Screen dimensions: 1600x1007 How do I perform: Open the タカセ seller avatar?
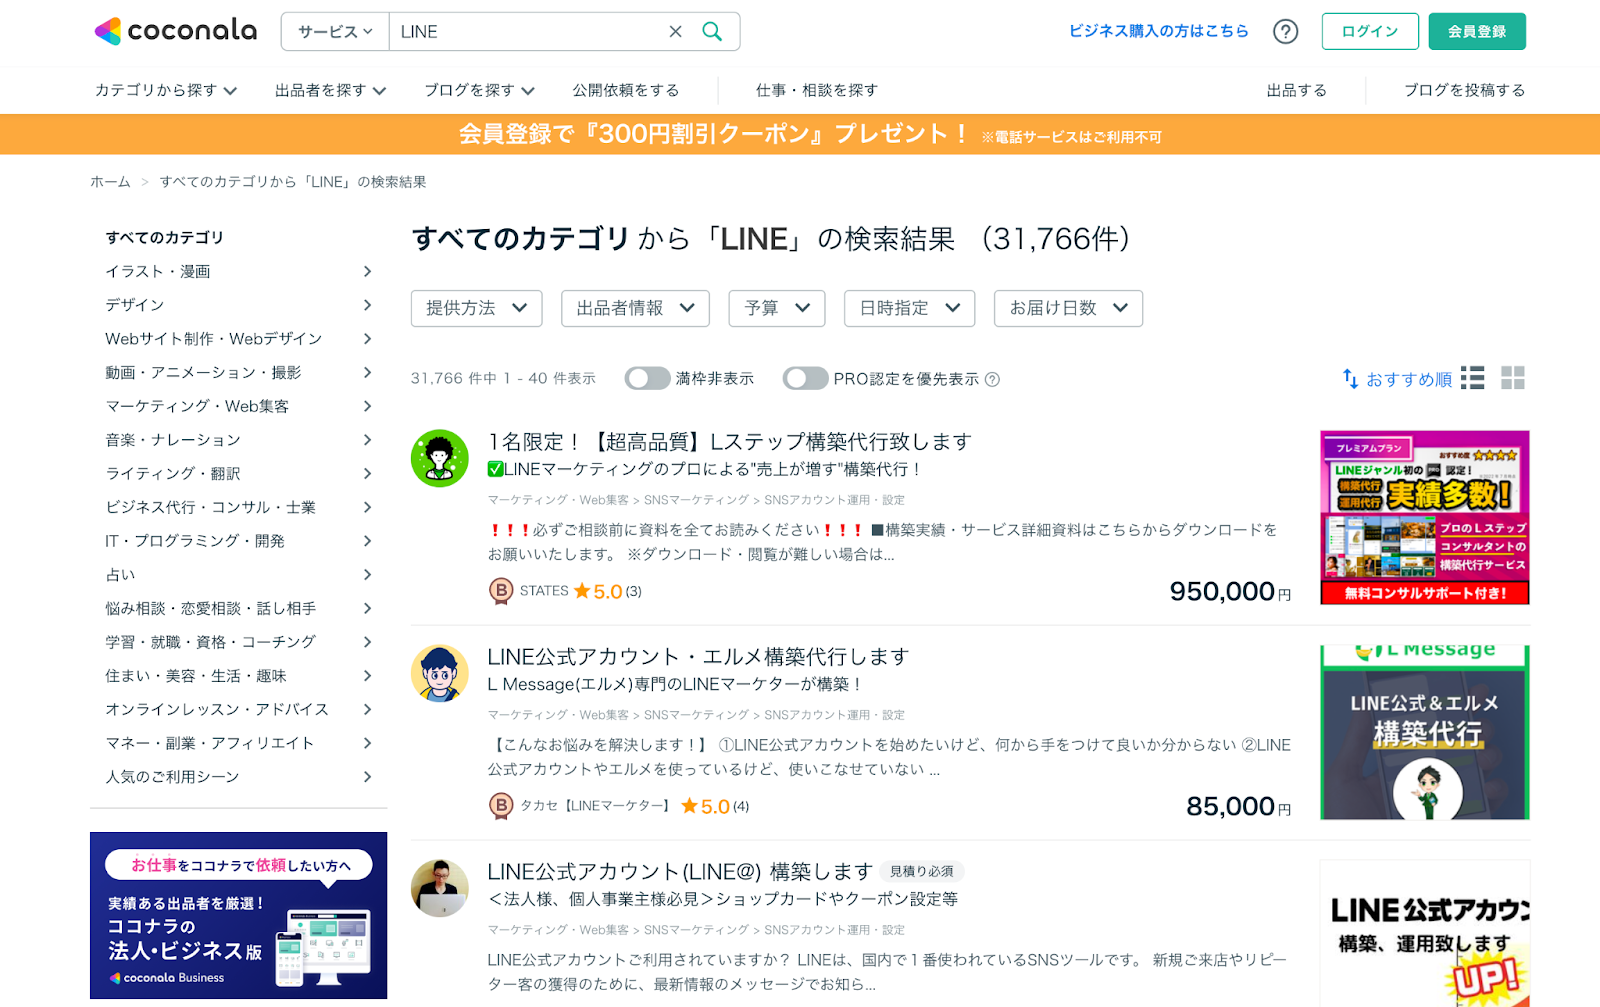440,673
